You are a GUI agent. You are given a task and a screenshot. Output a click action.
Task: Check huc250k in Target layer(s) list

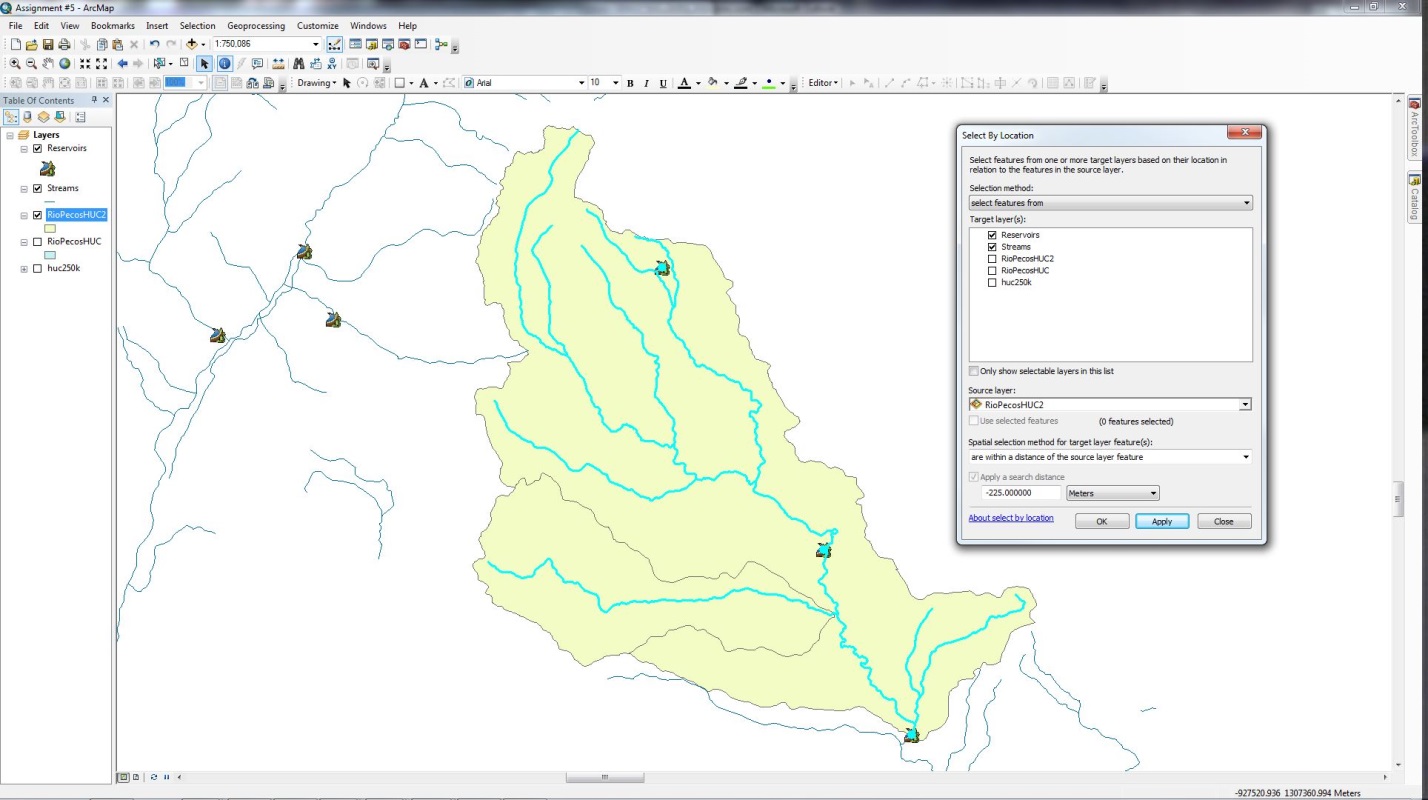click(992, 283)
